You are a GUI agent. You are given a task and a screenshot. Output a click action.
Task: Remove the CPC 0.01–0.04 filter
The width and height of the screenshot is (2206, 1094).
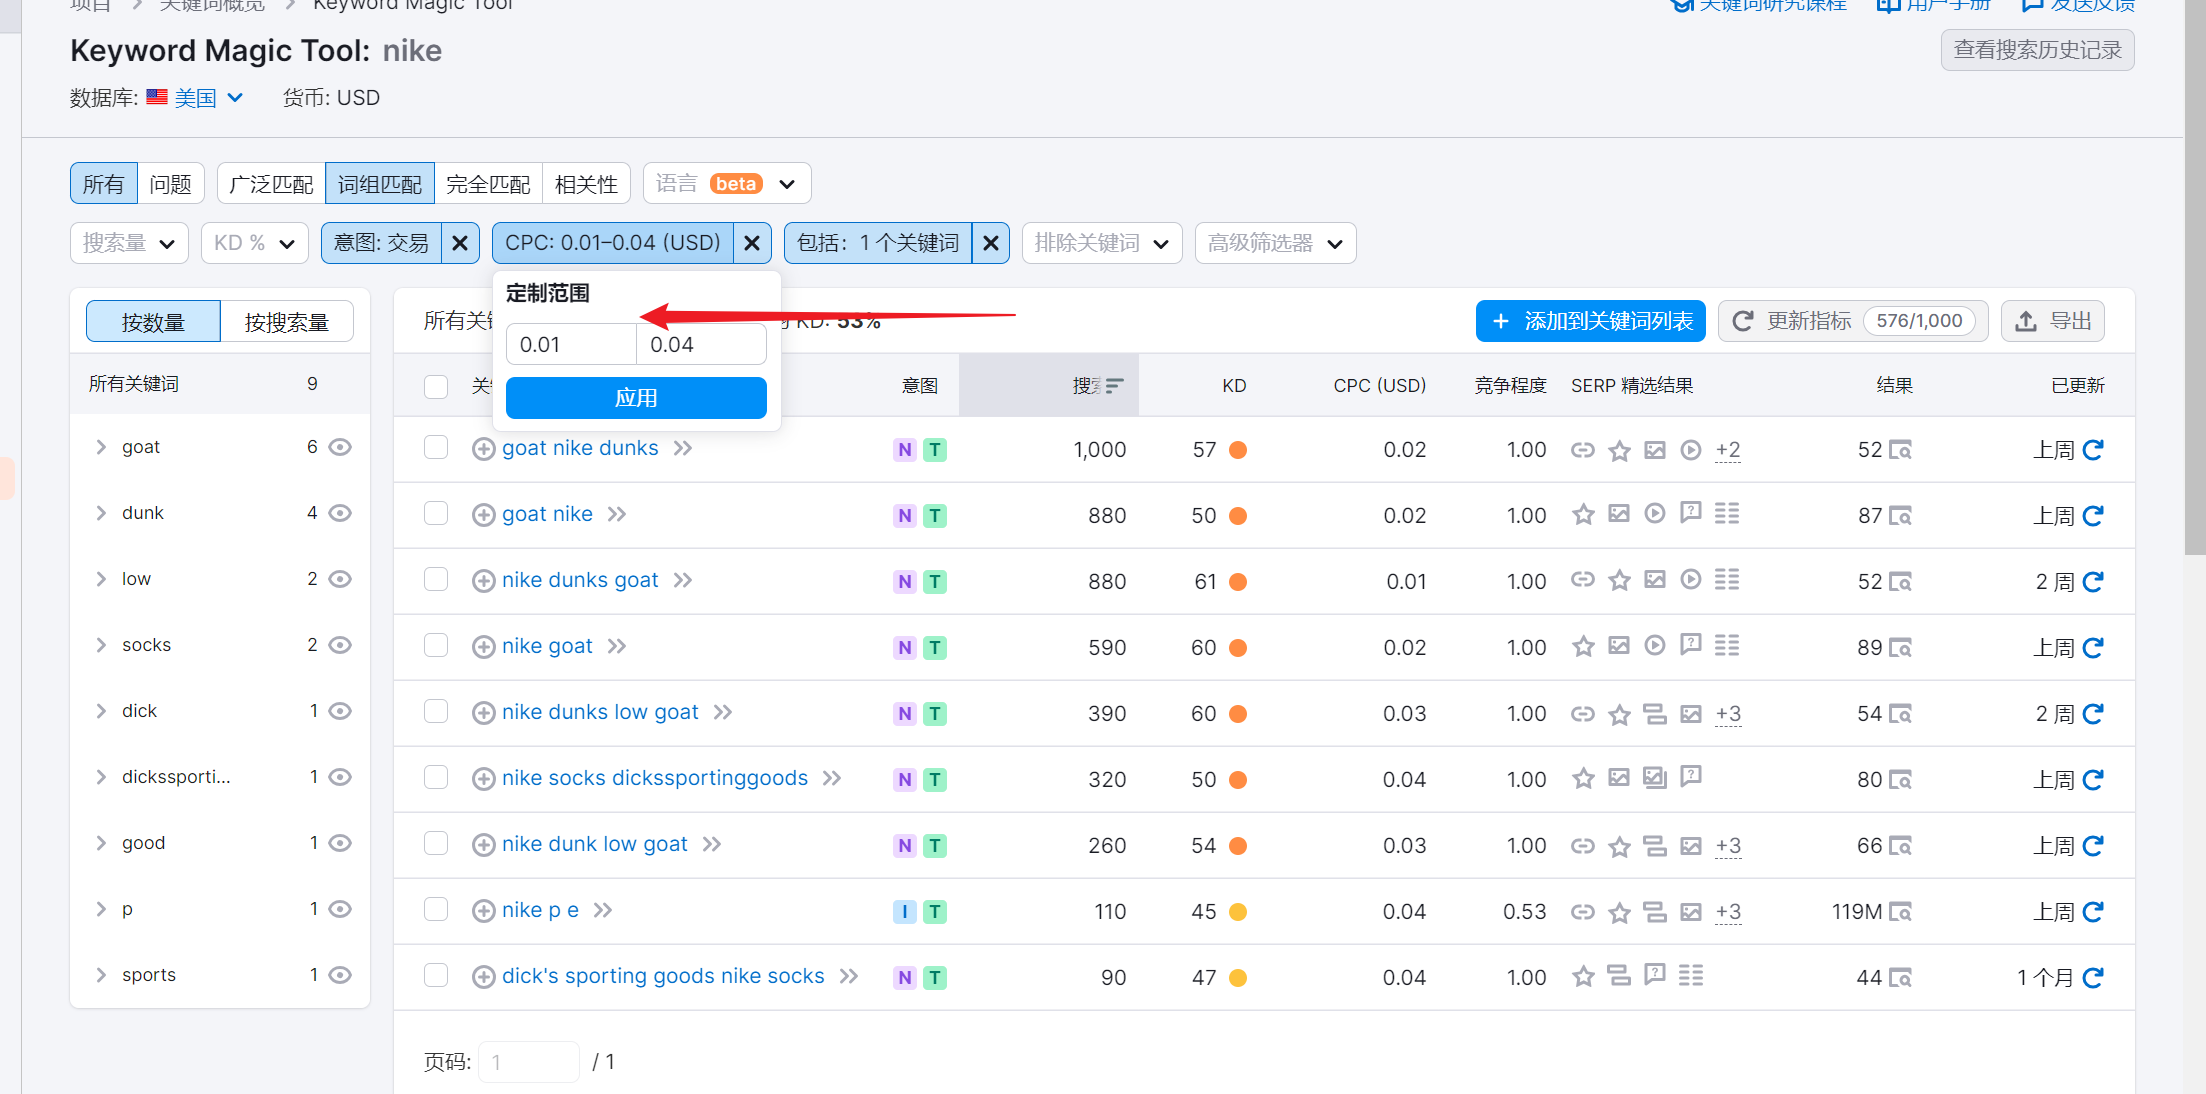point(752,243)
